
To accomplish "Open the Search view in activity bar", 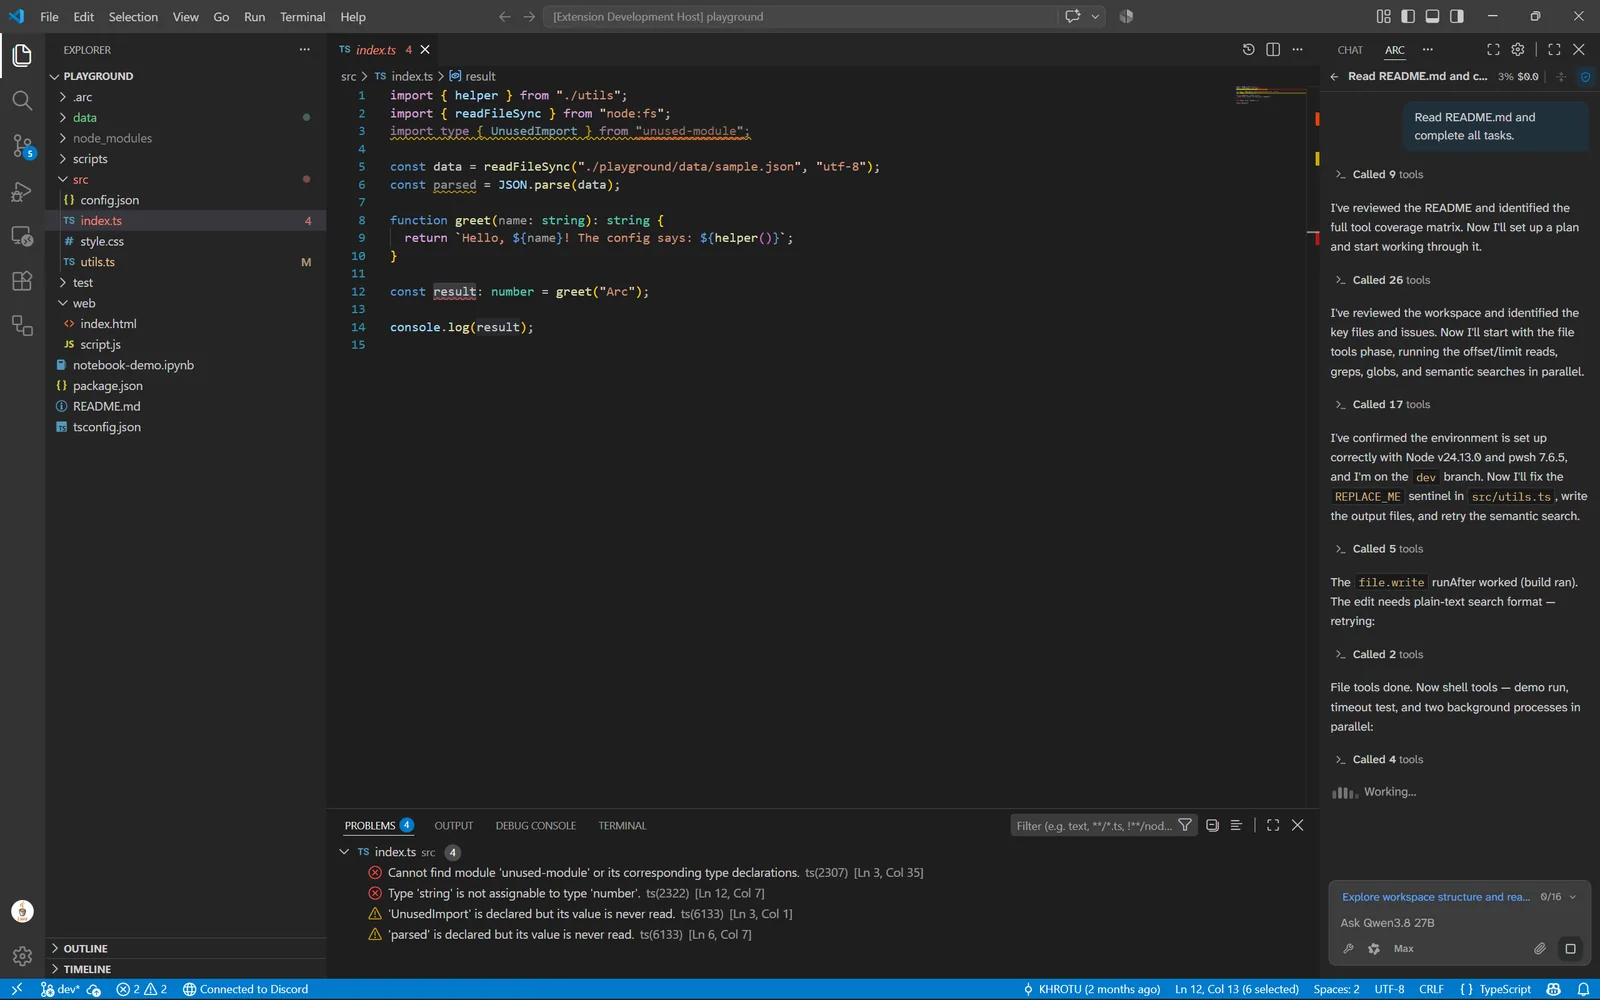I will pyautogui.click(x=22, y=100).
